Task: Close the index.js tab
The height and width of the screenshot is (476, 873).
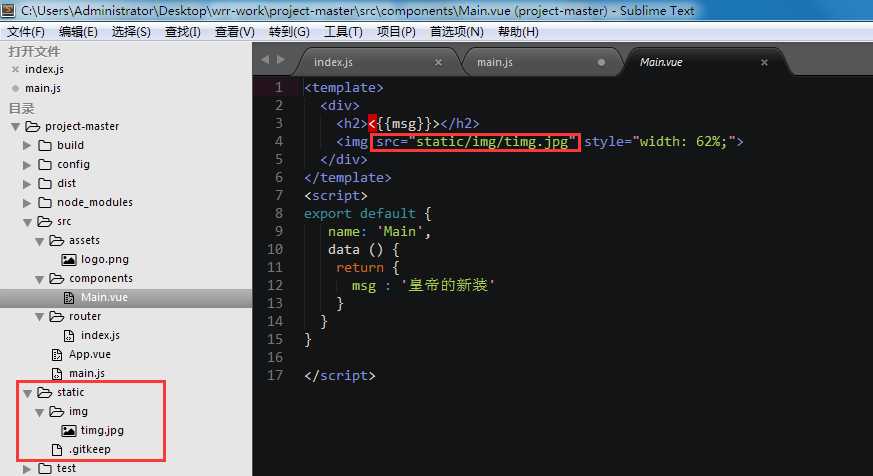Action: coord(439,62)
